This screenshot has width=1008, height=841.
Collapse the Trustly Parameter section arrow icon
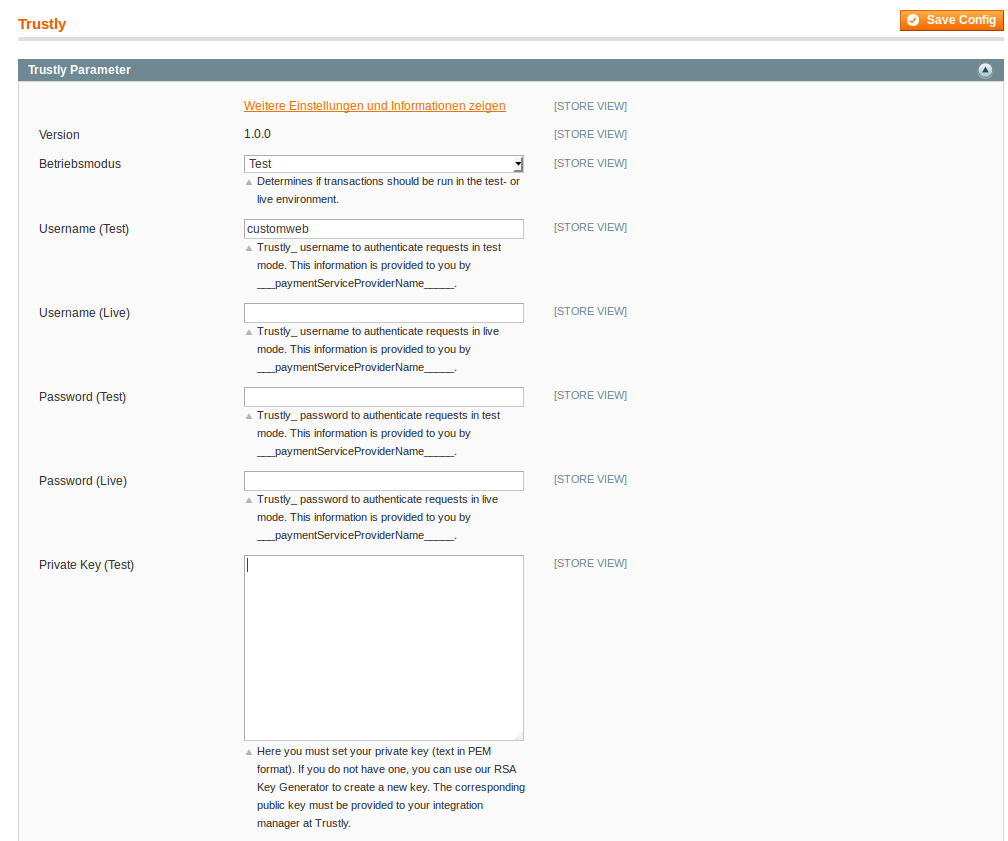tap(985, 70)
